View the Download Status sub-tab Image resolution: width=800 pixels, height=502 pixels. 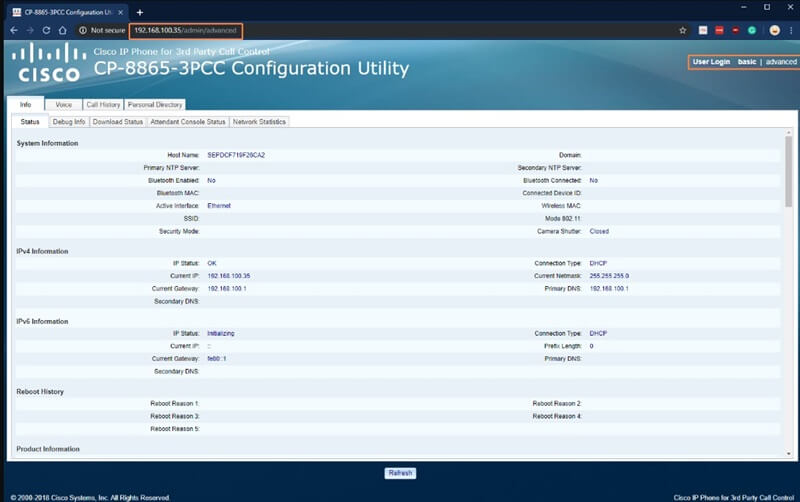point(118,122)
